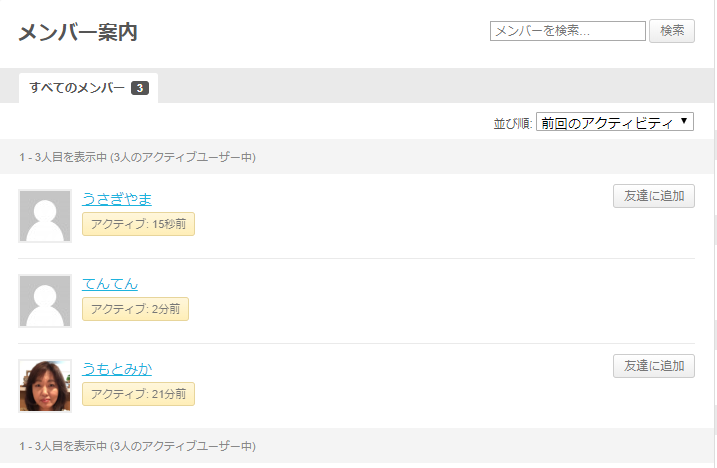Click the アクティブ: 21分前 activity badge
This screenshot has width=717, height=468.
[x=138, y=394]
